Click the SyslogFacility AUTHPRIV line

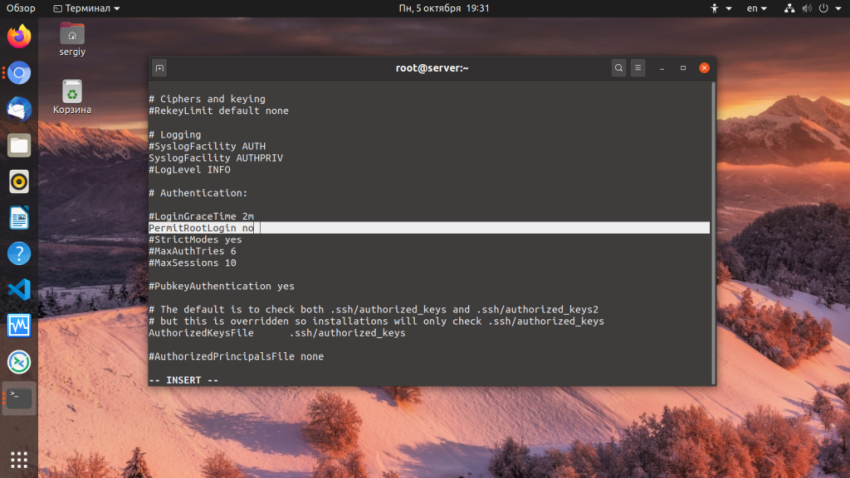pos(216,158)
